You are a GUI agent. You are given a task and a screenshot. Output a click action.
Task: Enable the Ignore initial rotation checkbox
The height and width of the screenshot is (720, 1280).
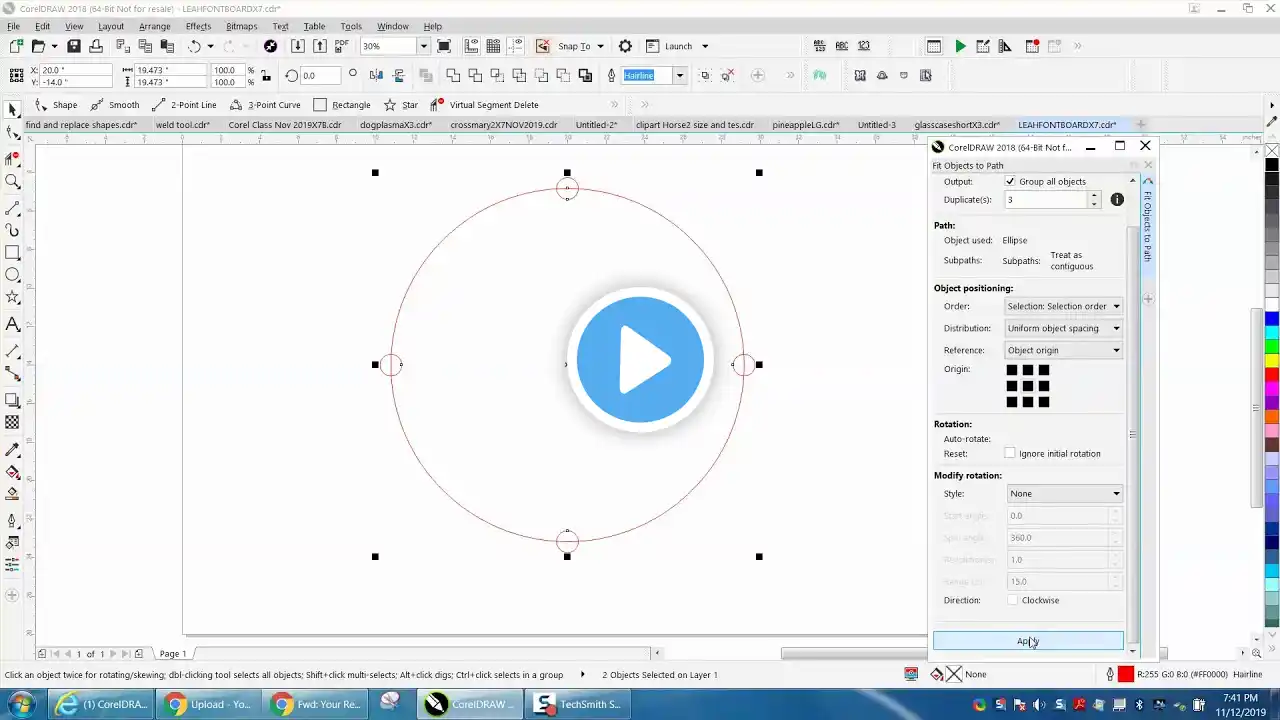[1010, 454]
